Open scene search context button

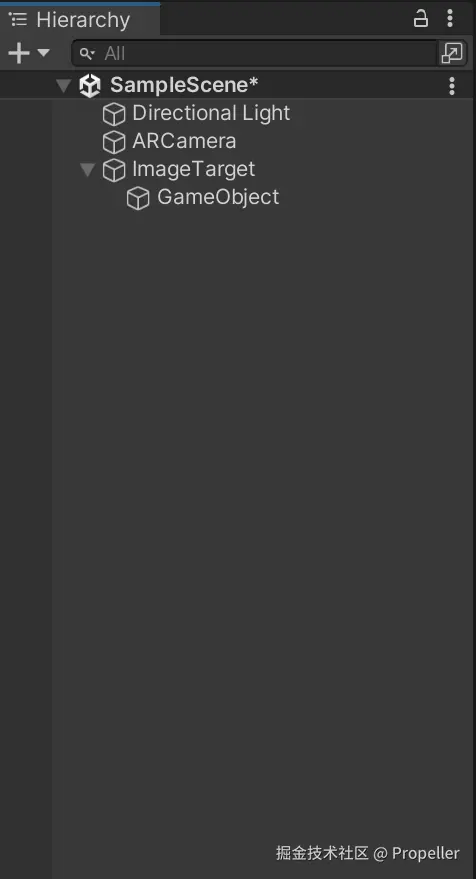(x=452, y=53)
